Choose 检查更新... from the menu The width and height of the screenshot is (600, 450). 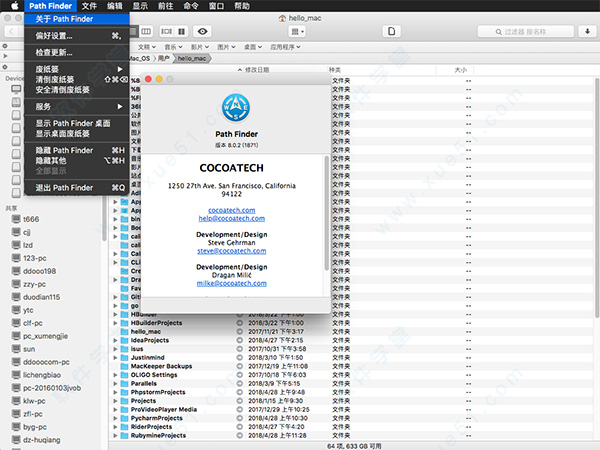pos(77,52)
